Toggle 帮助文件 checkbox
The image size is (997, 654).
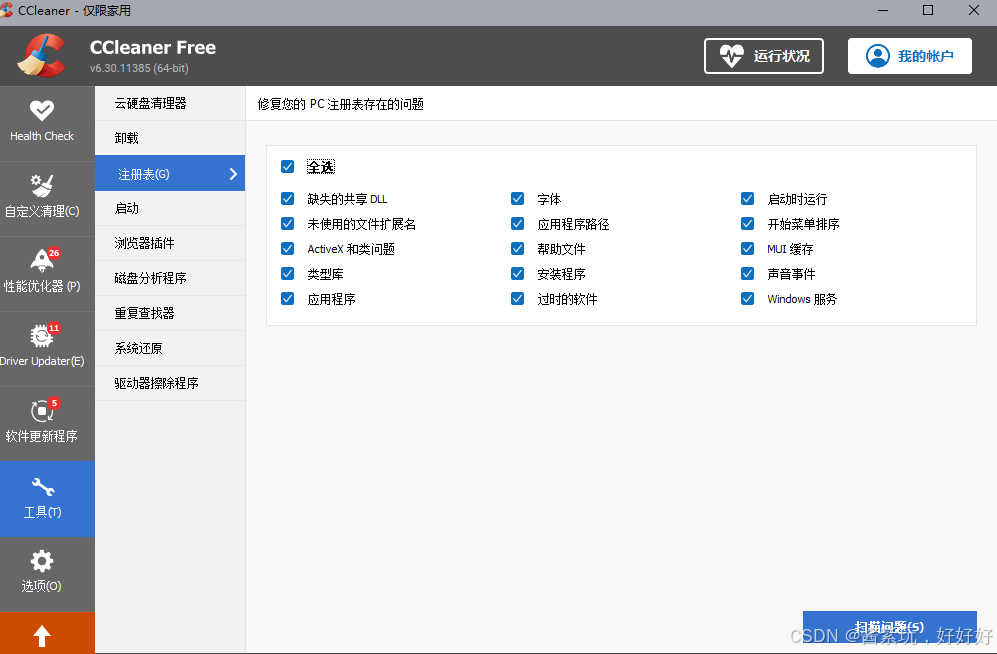tap(518, 249)
